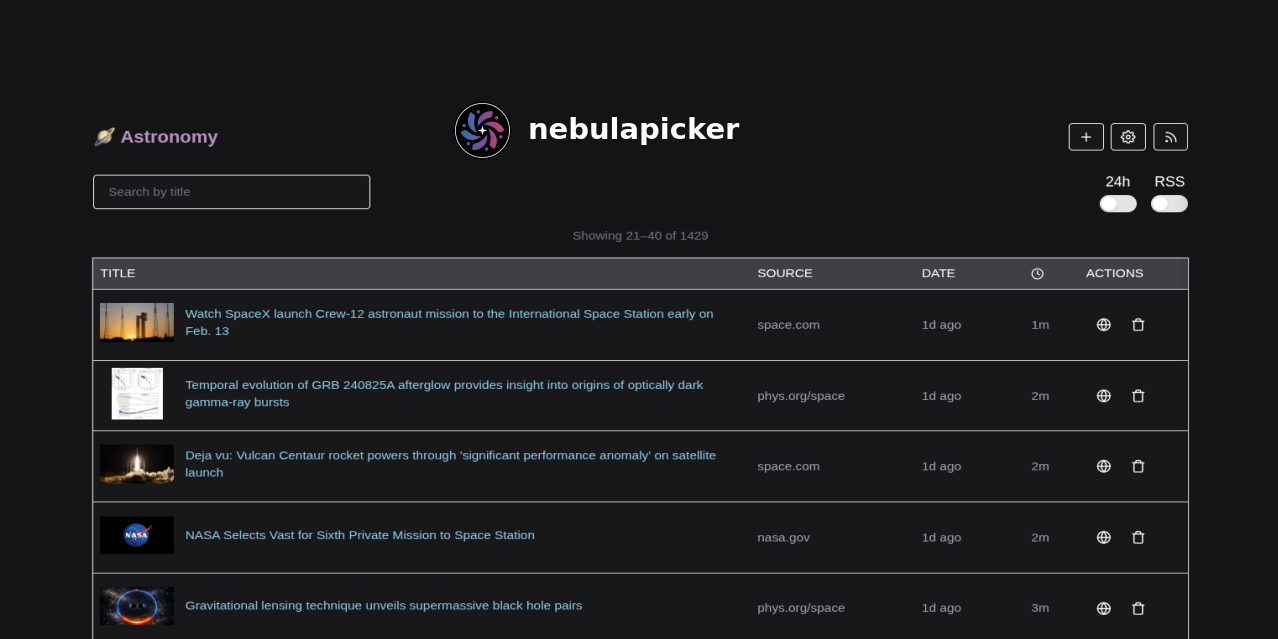Click the supermassive black hole pairs title link
The width and height of the screenshot is (1278, 639).
coord(384,605)
